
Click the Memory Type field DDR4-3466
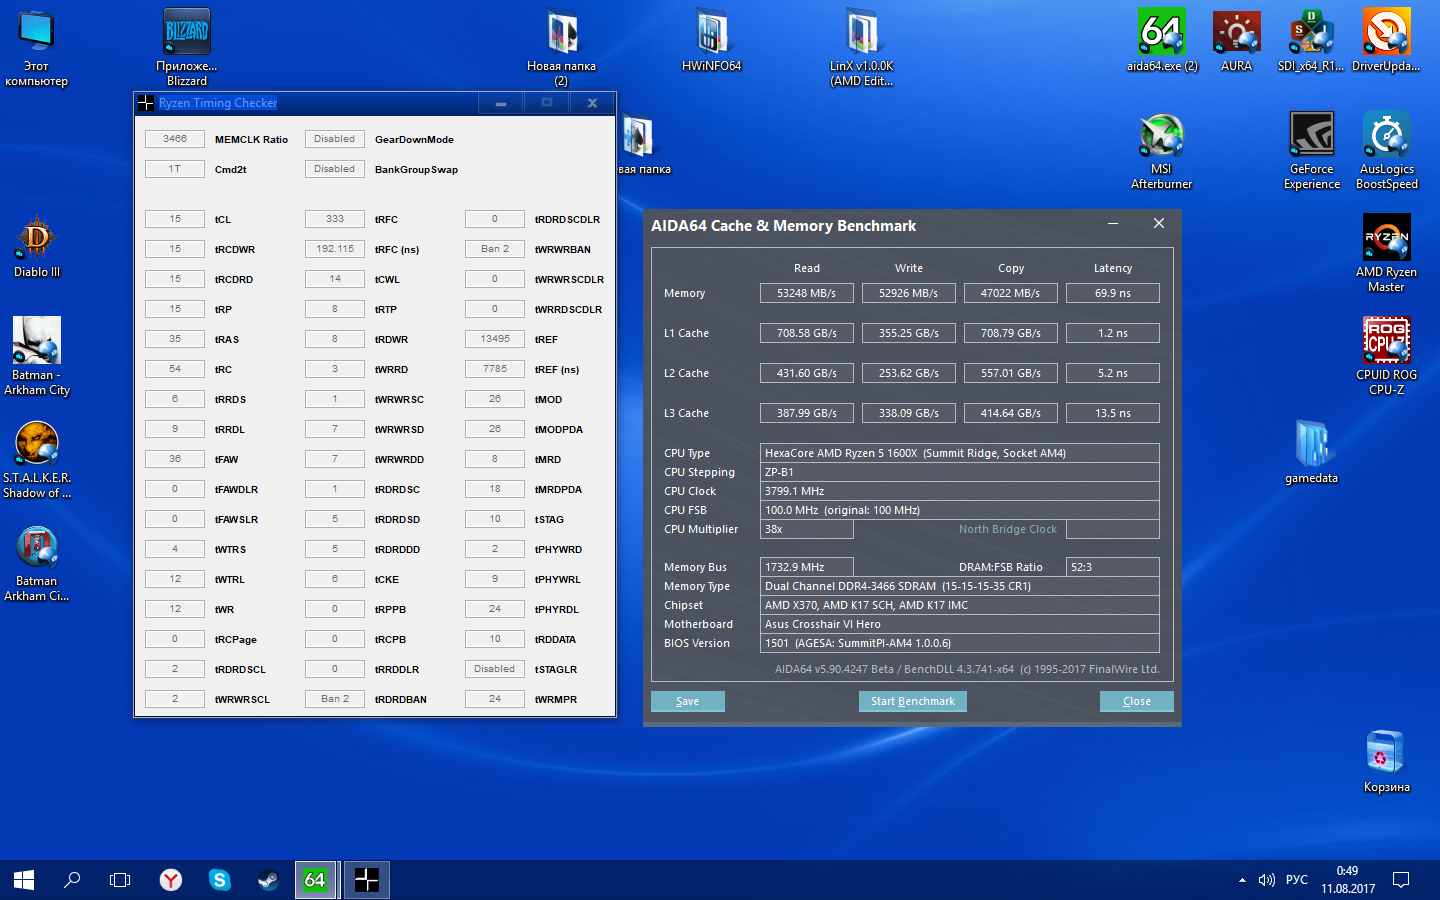point(960,586)
